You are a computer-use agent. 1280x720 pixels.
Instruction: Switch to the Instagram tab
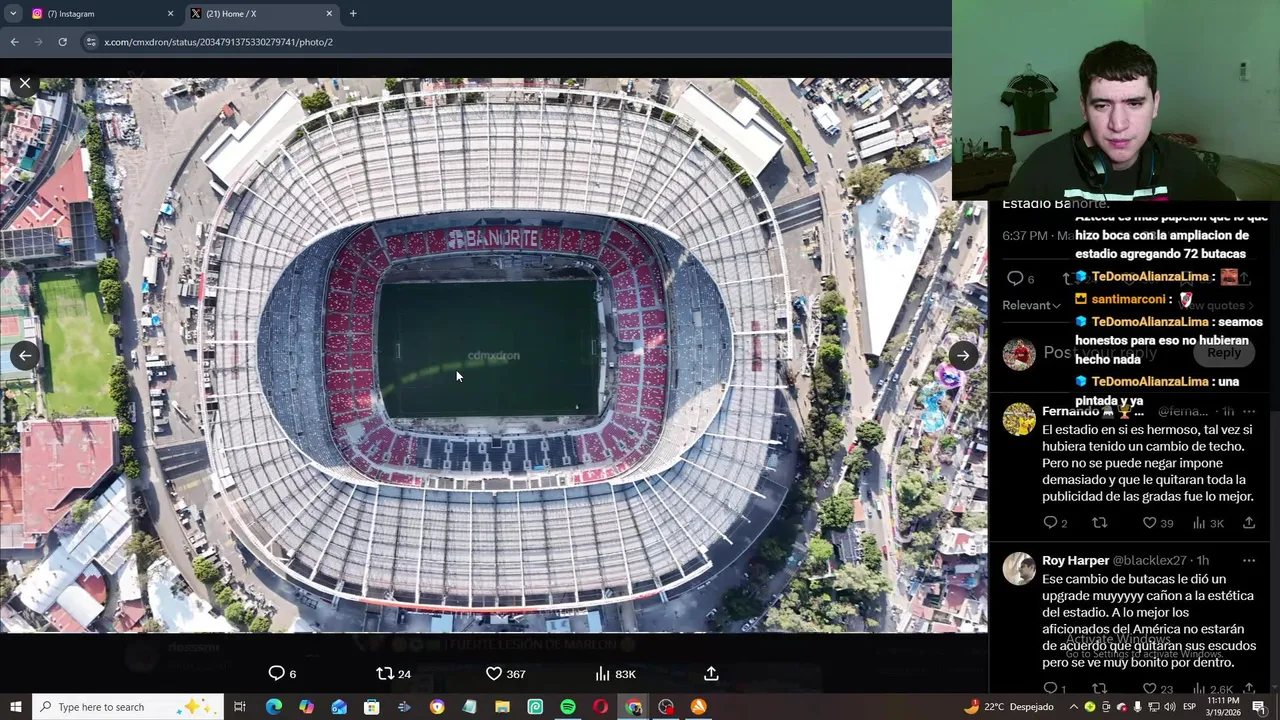[x=100, y=14]
